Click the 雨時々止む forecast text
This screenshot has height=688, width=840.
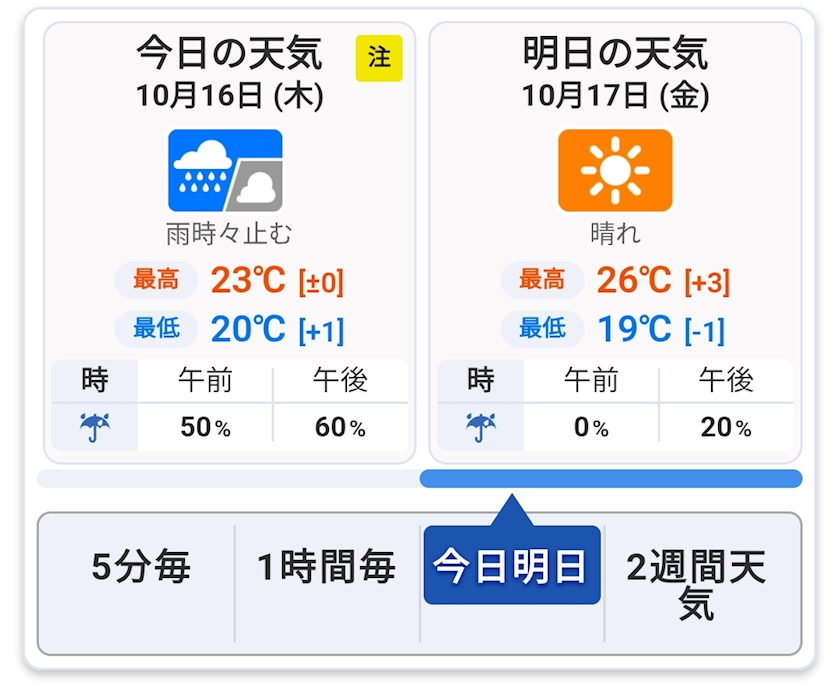pyautogui.click(x=229, y=234)
